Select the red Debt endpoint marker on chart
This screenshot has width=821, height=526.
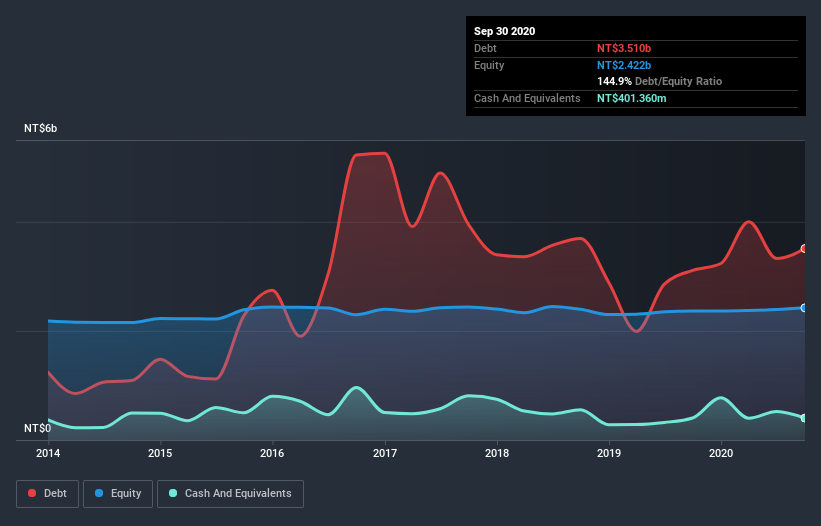(804, 249)
